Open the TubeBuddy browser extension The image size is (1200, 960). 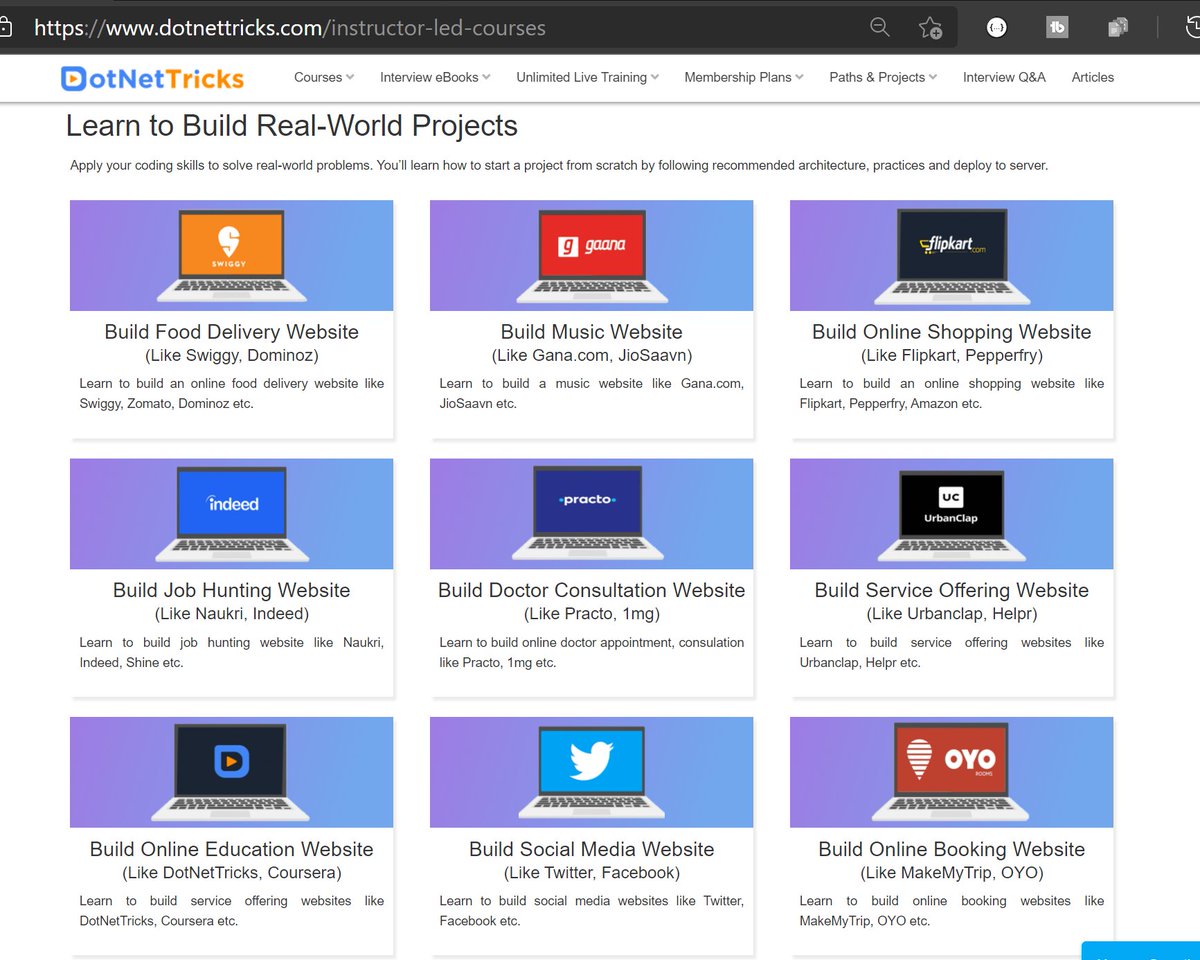(x=1057, y=27)
